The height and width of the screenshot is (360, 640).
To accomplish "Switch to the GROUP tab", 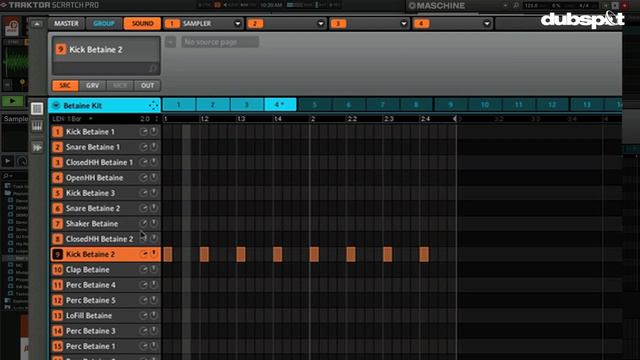I will 104,24.
